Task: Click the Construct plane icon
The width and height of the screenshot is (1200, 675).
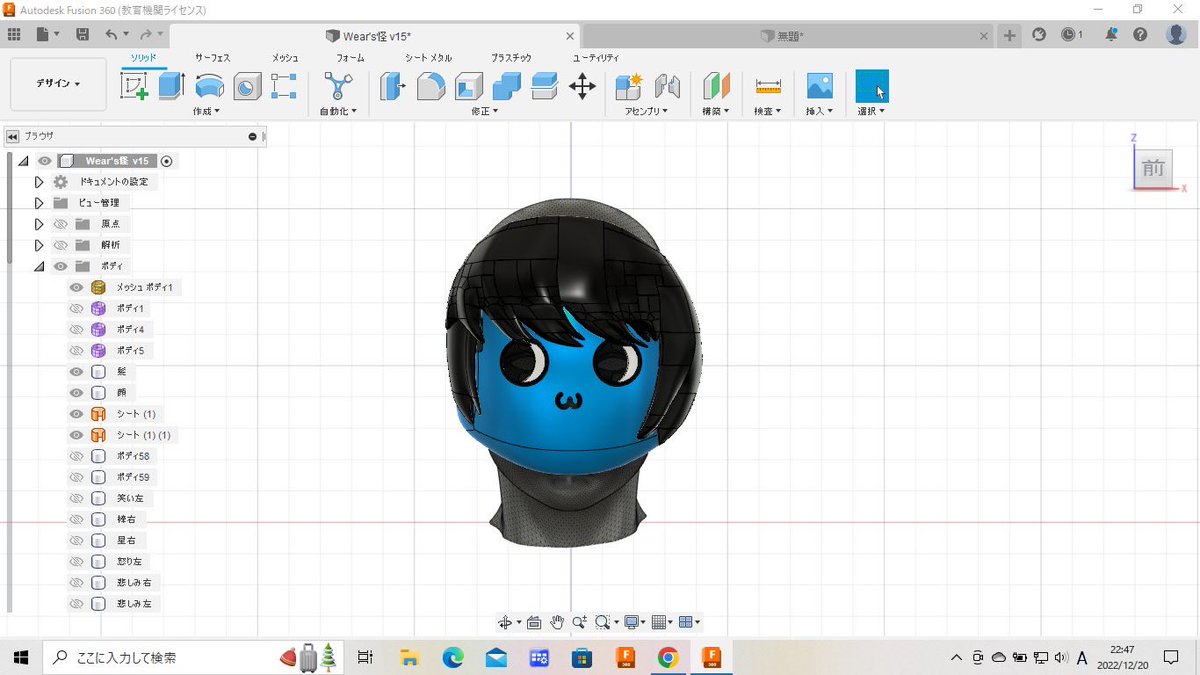Action: tap(717, 87)
